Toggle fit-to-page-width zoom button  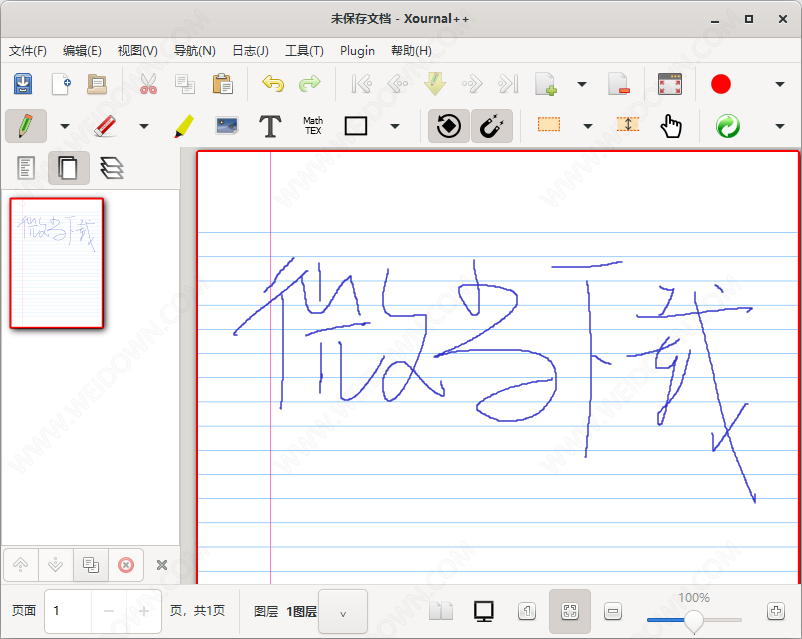click(570, 611)
